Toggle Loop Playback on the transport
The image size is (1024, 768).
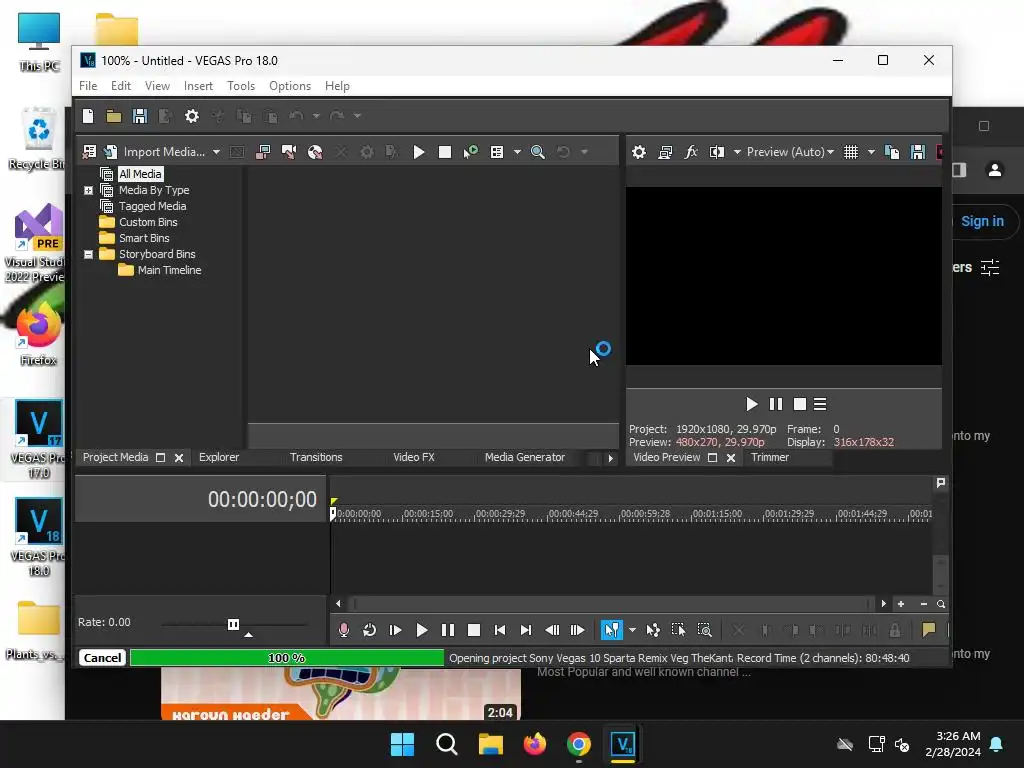tap(370, 630)
